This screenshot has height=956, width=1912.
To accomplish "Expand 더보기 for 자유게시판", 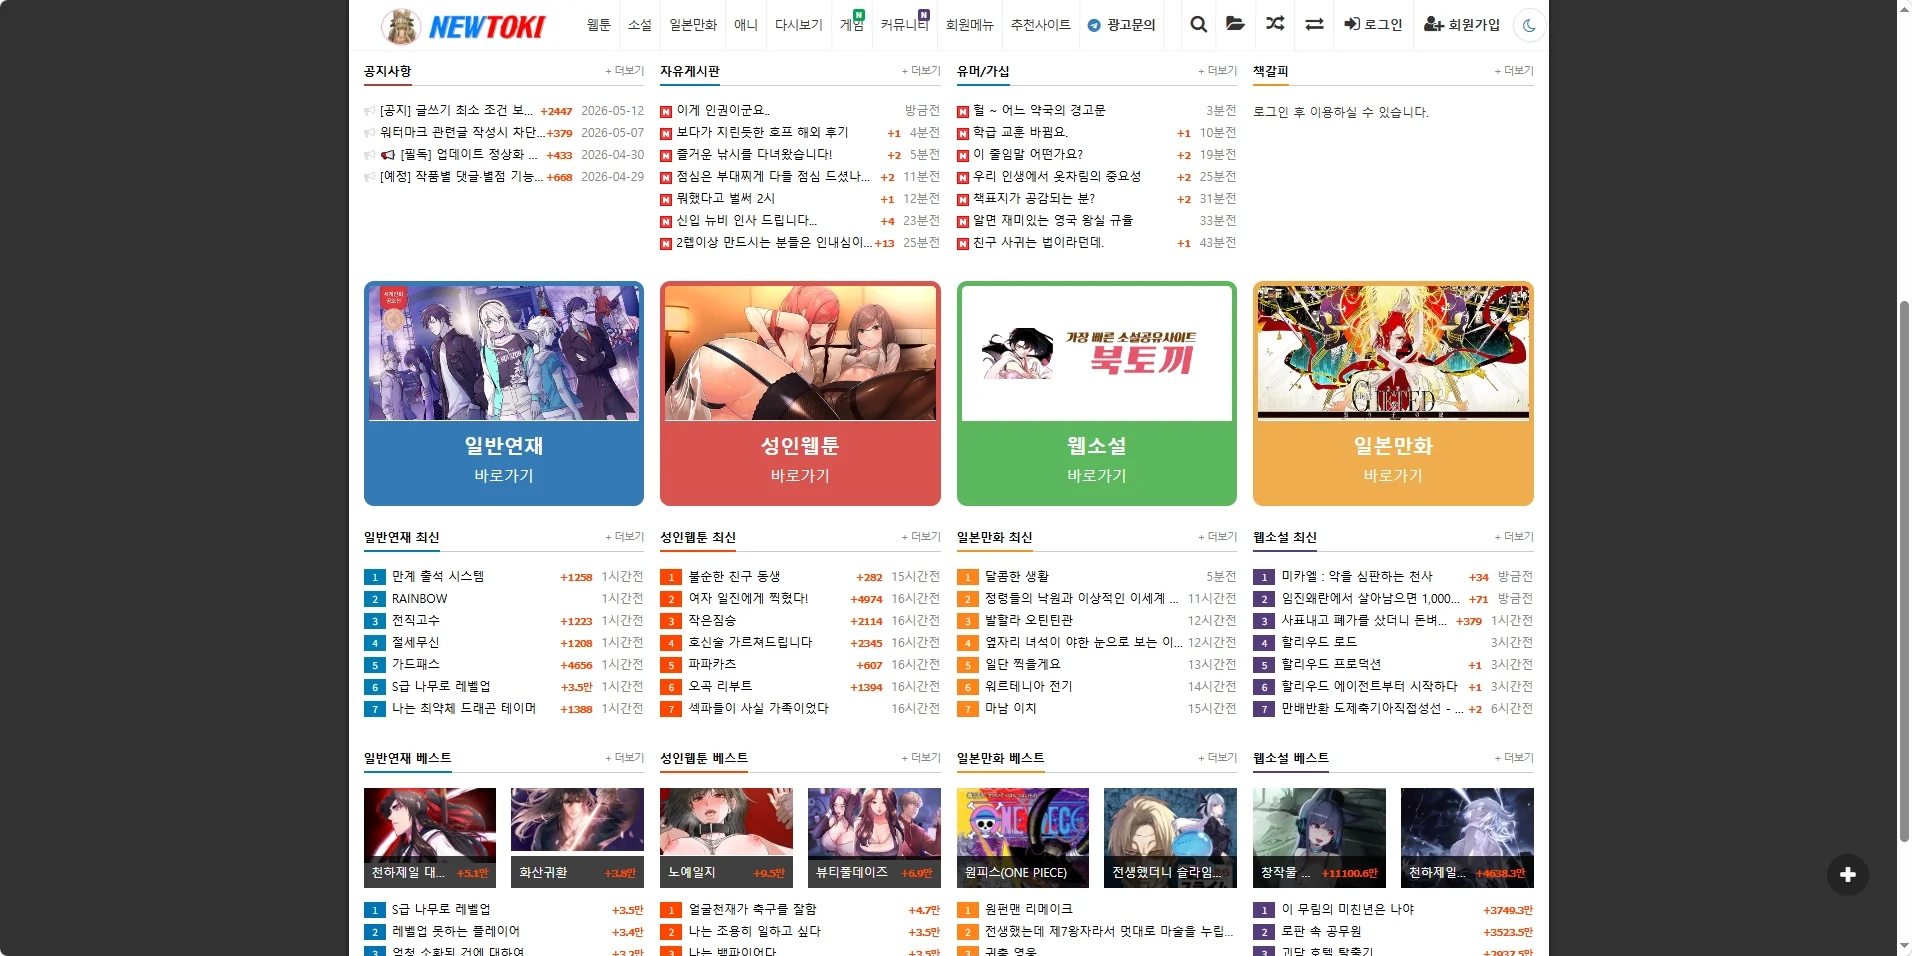I will click(921, 71).
